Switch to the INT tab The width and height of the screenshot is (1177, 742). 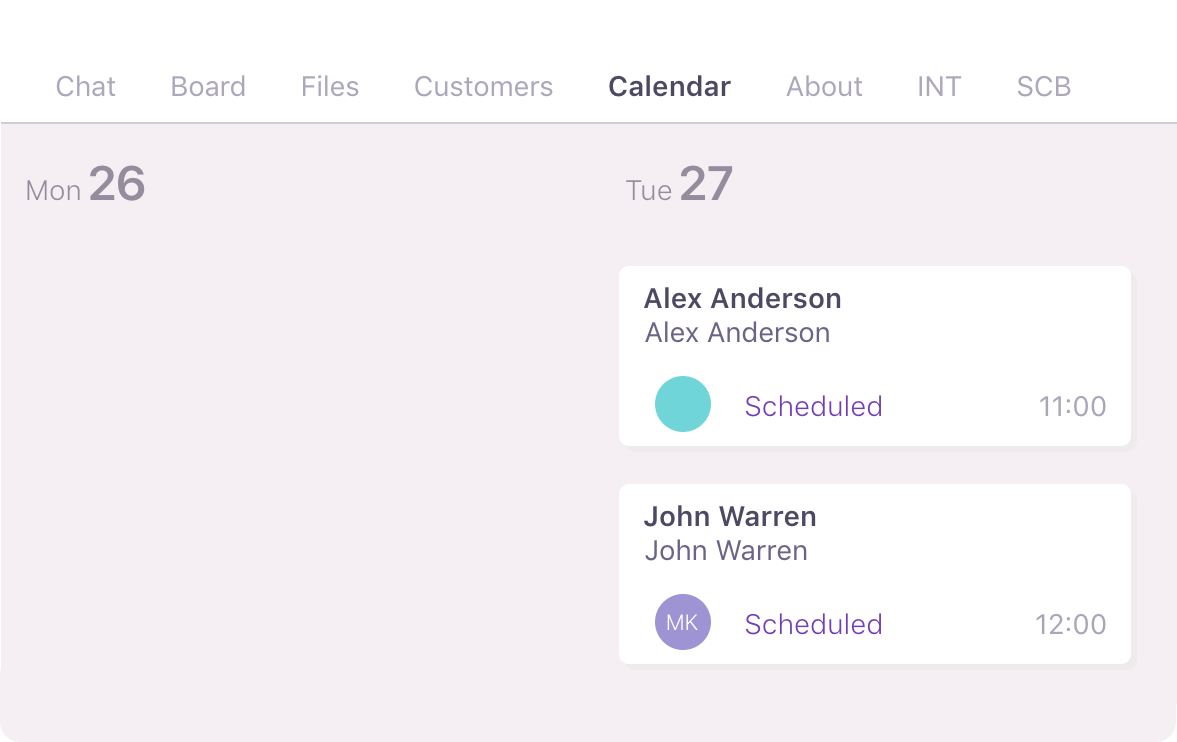click(939, 87)
